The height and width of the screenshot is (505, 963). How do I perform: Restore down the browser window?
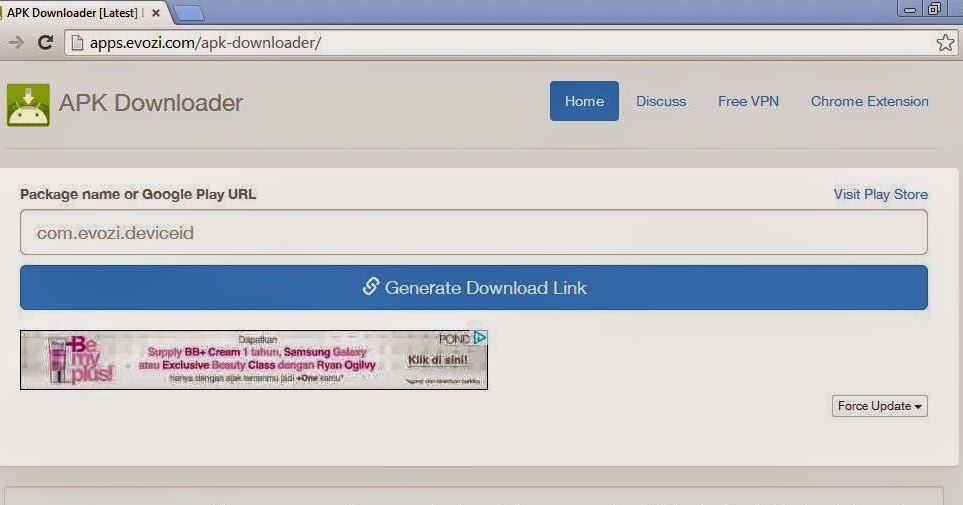point(934,9)
